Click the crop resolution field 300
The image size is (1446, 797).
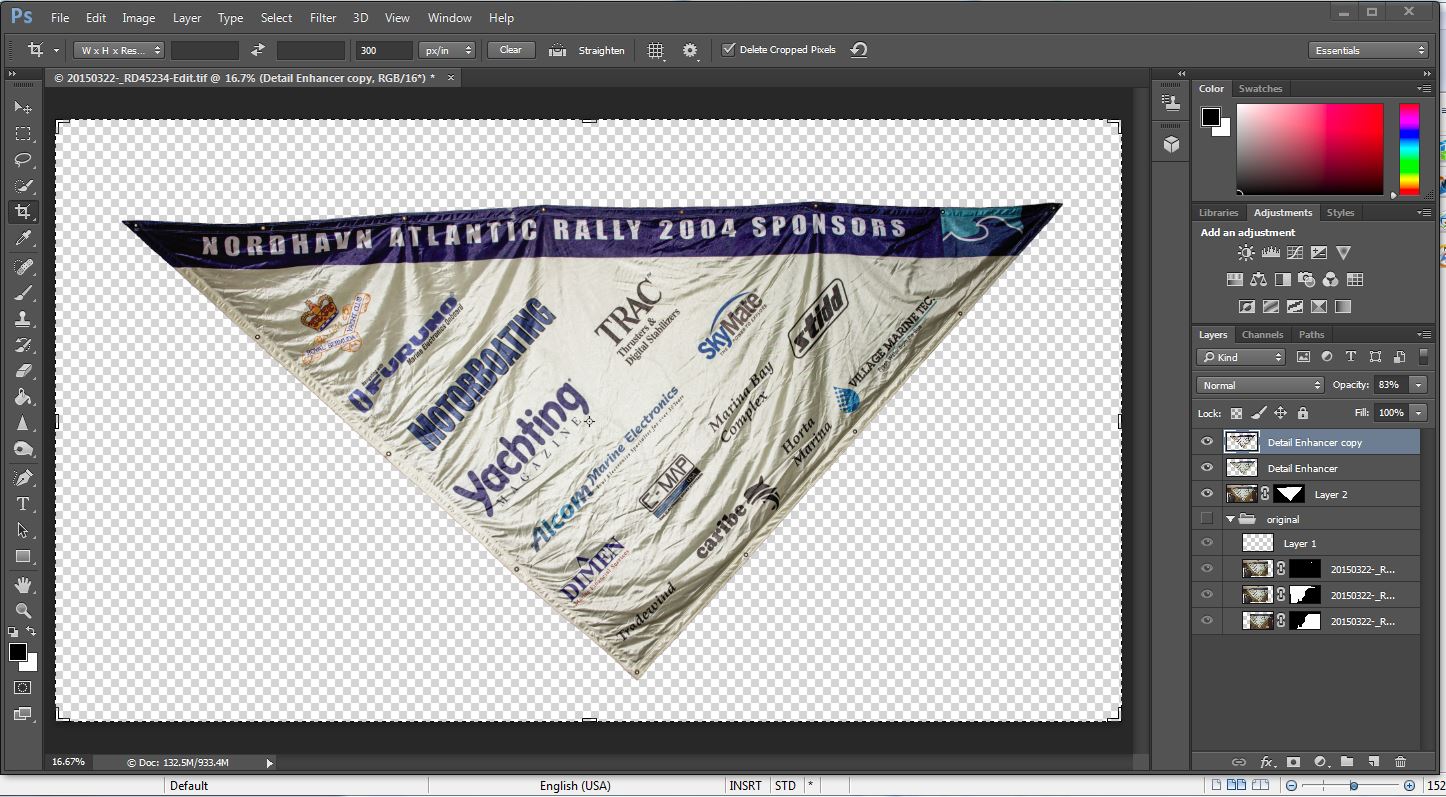[x=384, y=50]
